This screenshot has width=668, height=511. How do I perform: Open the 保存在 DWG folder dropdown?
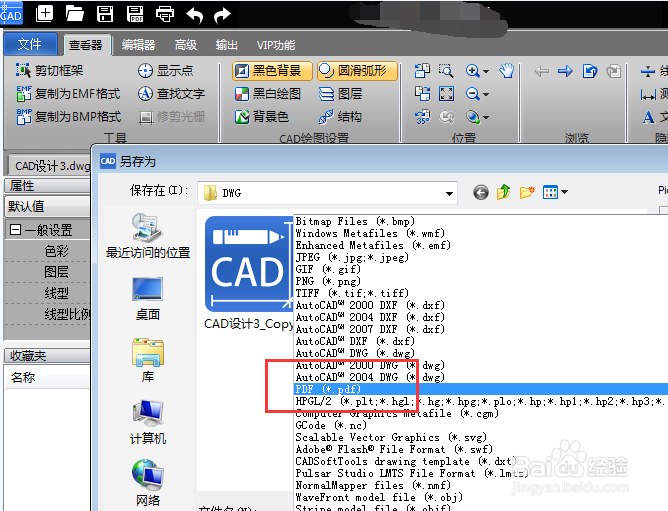click(x=449, y=193)
